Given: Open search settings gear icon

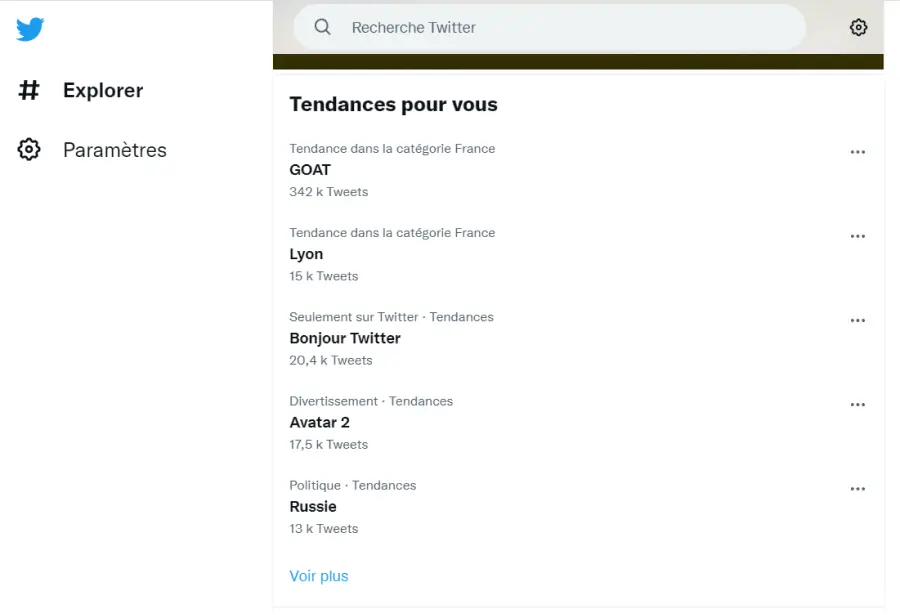Looking at the screenshot, I should click(858, 27).
